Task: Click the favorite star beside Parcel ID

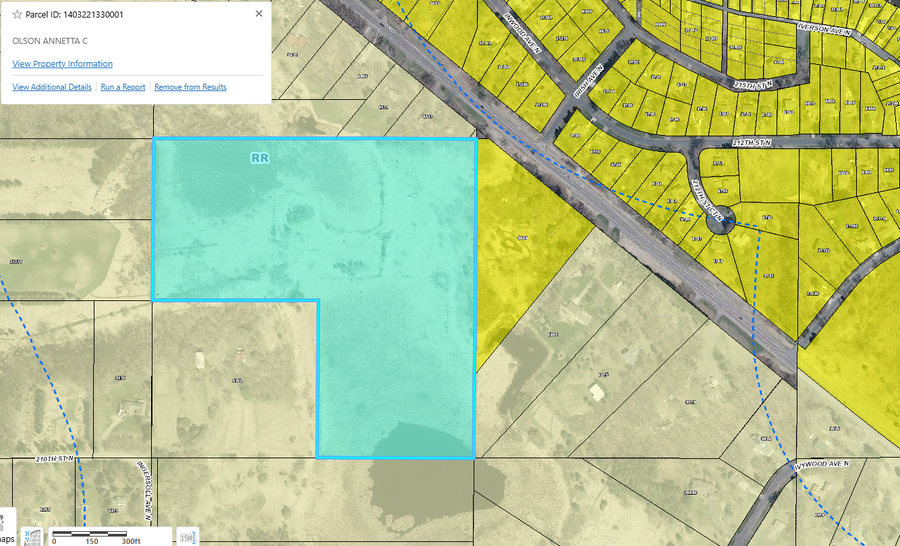Action: pos(17,15)
